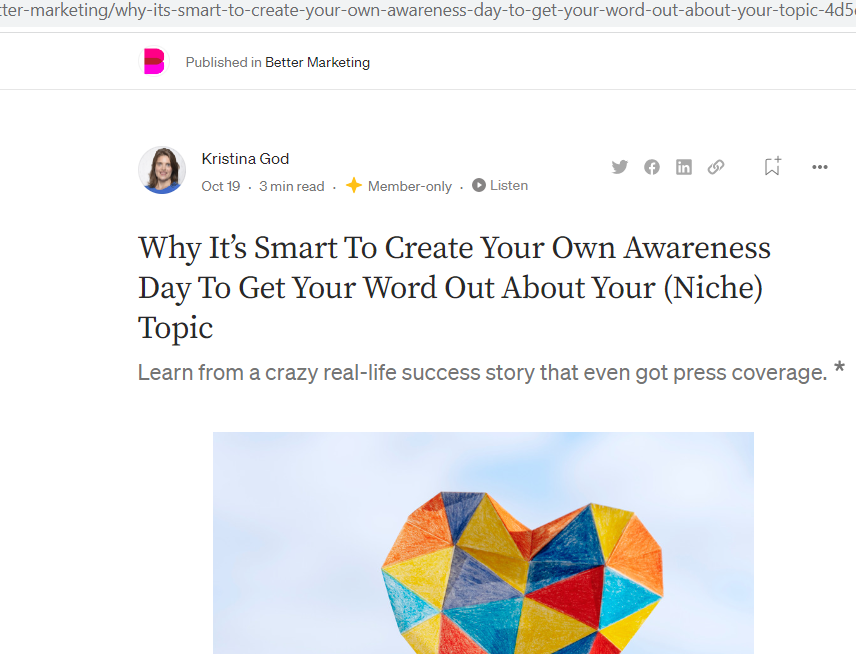Click the article title heading
This screenshot has width=856, height=654.
coord(454,288)
